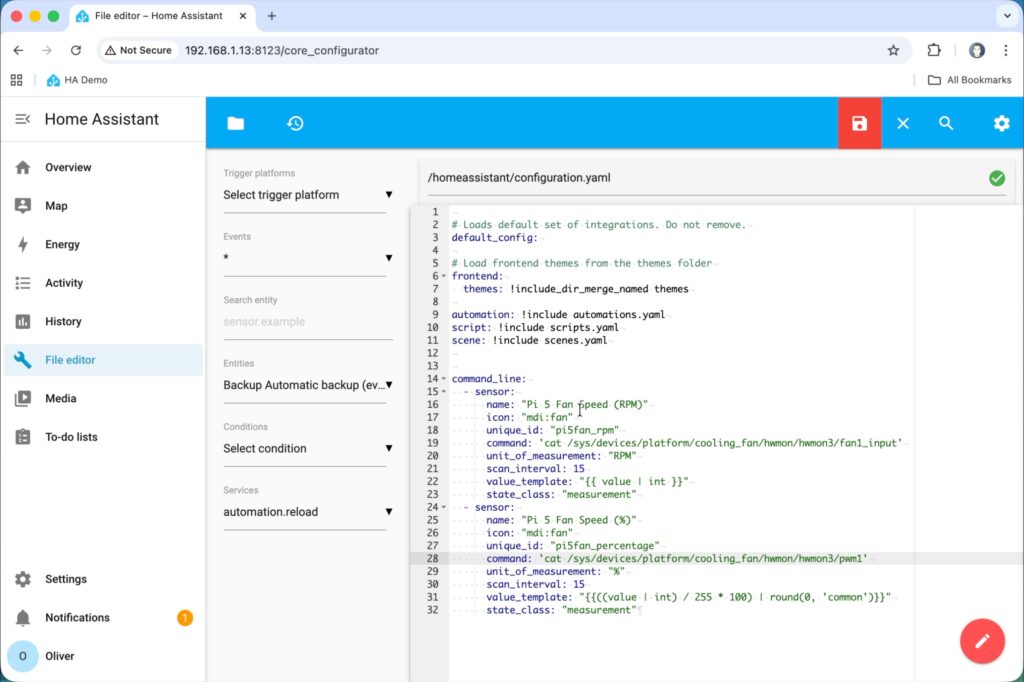1024x682 pixels.
Task: Expand the Services automation.reload dropdown
Action: 305,512
